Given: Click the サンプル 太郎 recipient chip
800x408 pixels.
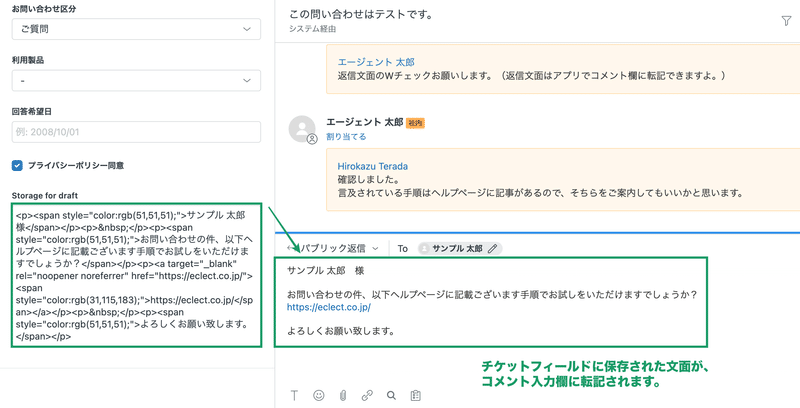Looking at the screenshot, I should coord(457,248).
